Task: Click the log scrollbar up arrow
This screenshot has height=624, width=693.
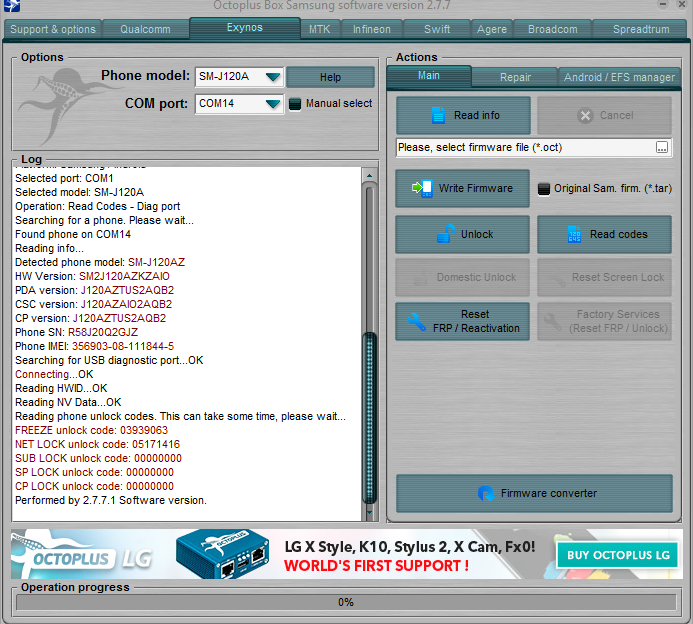Action: click(369, 175)
